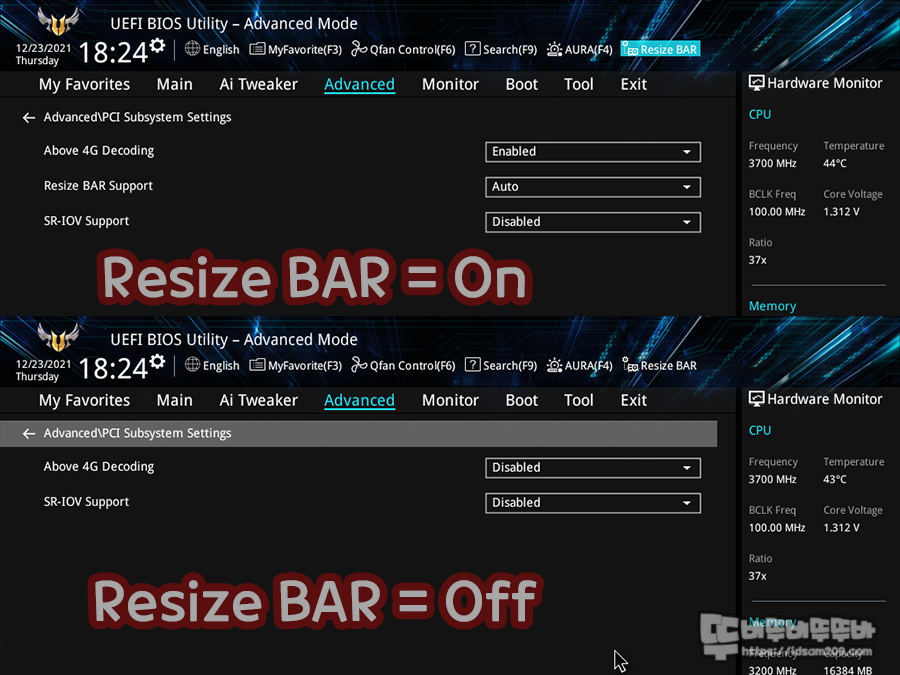Toggle the Resize BAR button in lower BIOS
900x675 pixels.
click(x=660, y=366)
